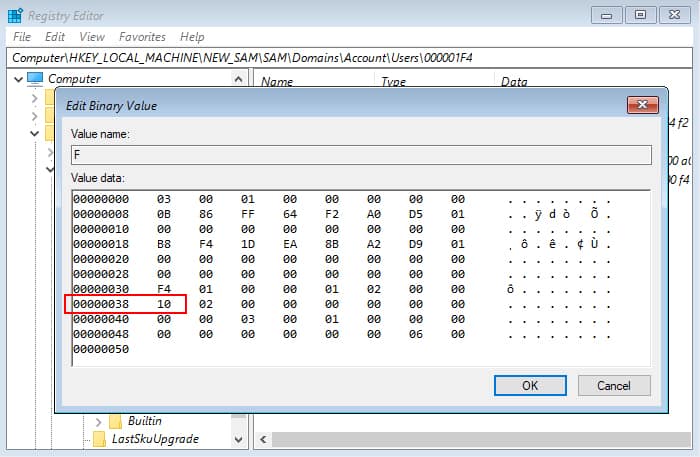Image resolution: width=700 pixels, height=457 pixels.
Task: Click the horizontal scroll left arrow
Action: point(263,440)
